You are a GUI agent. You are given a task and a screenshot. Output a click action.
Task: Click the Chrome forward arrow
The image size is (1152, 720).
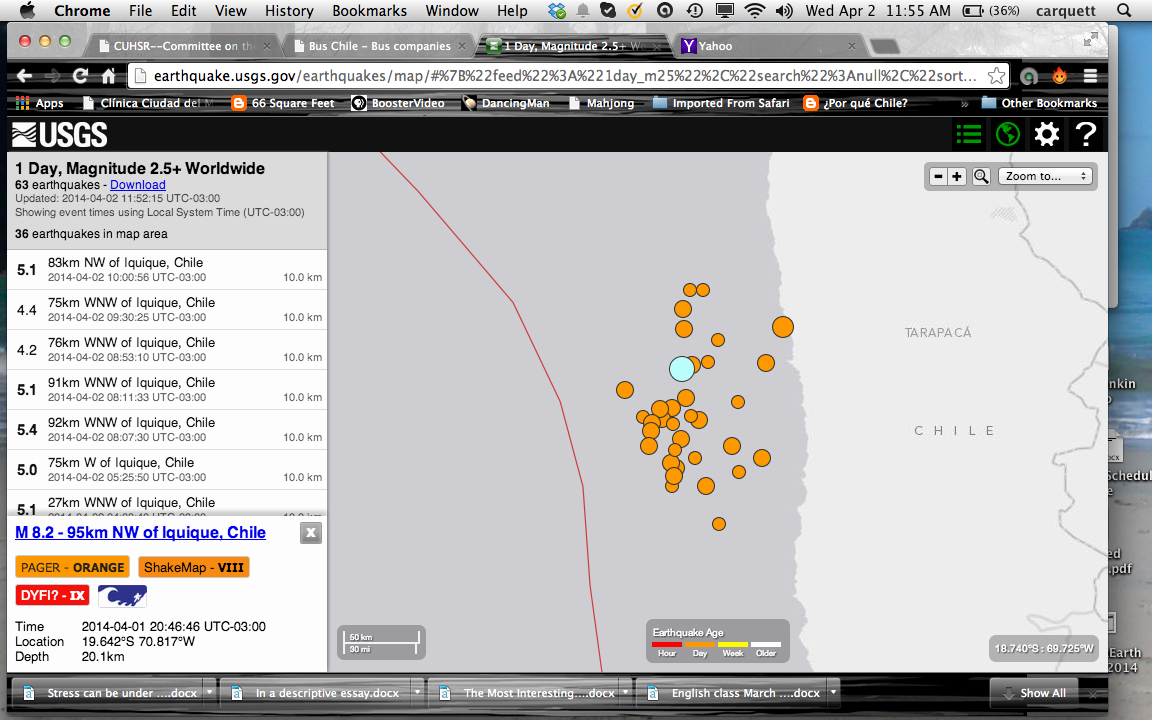52,76
